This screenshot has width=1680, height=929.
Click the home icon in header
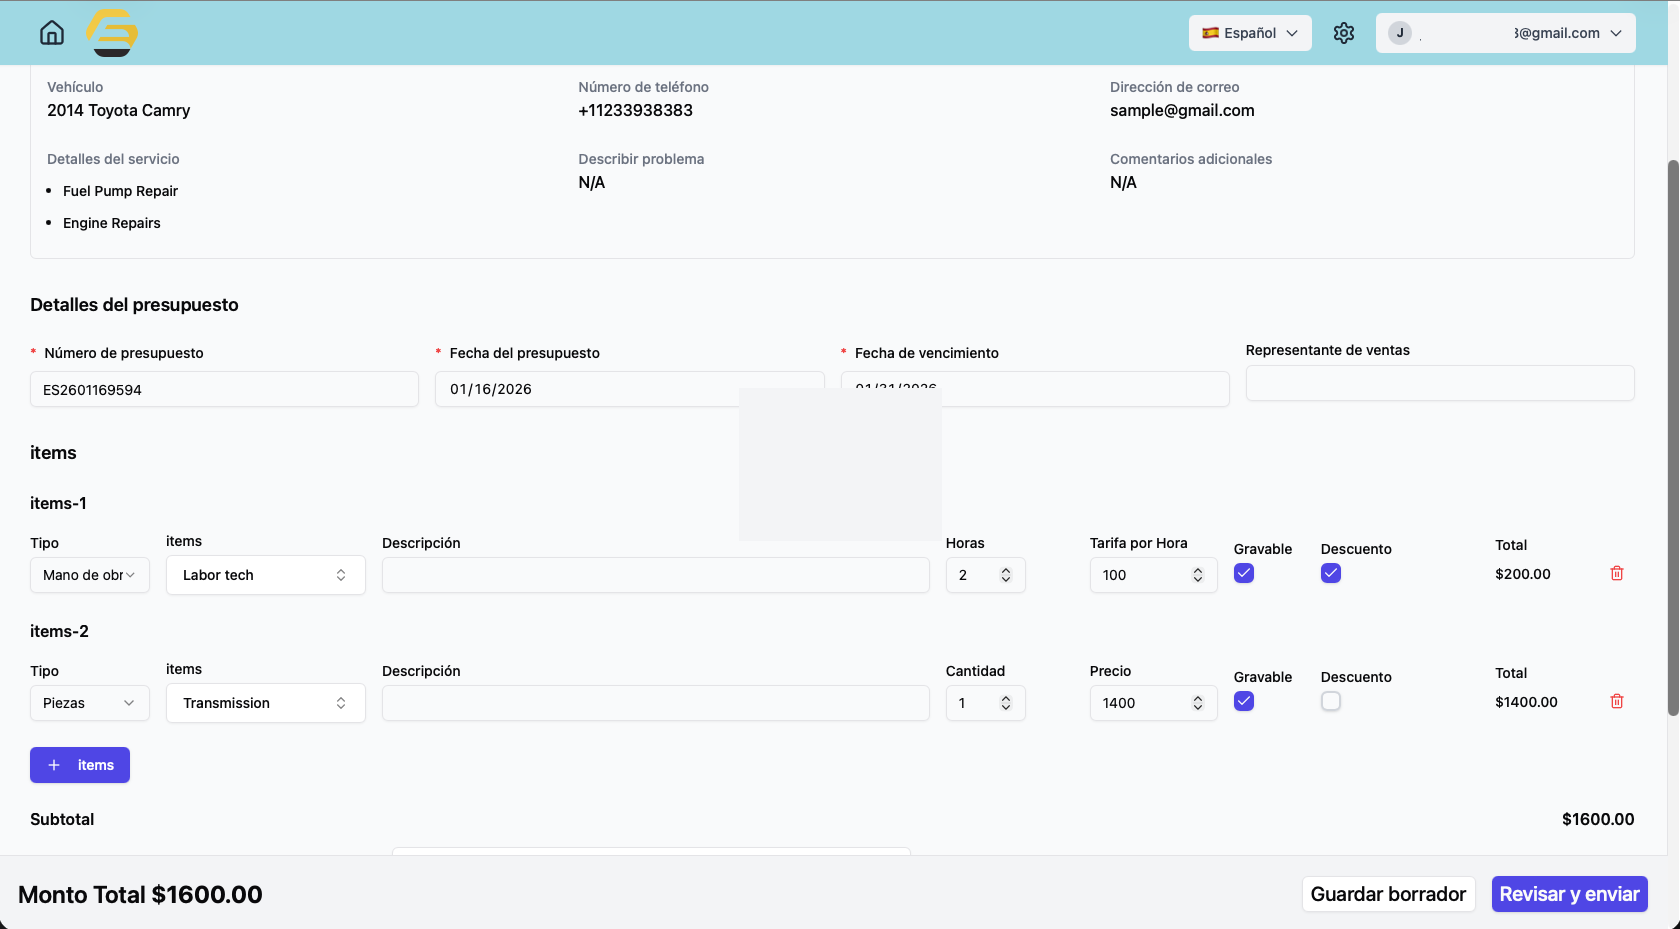coord(52,33)
